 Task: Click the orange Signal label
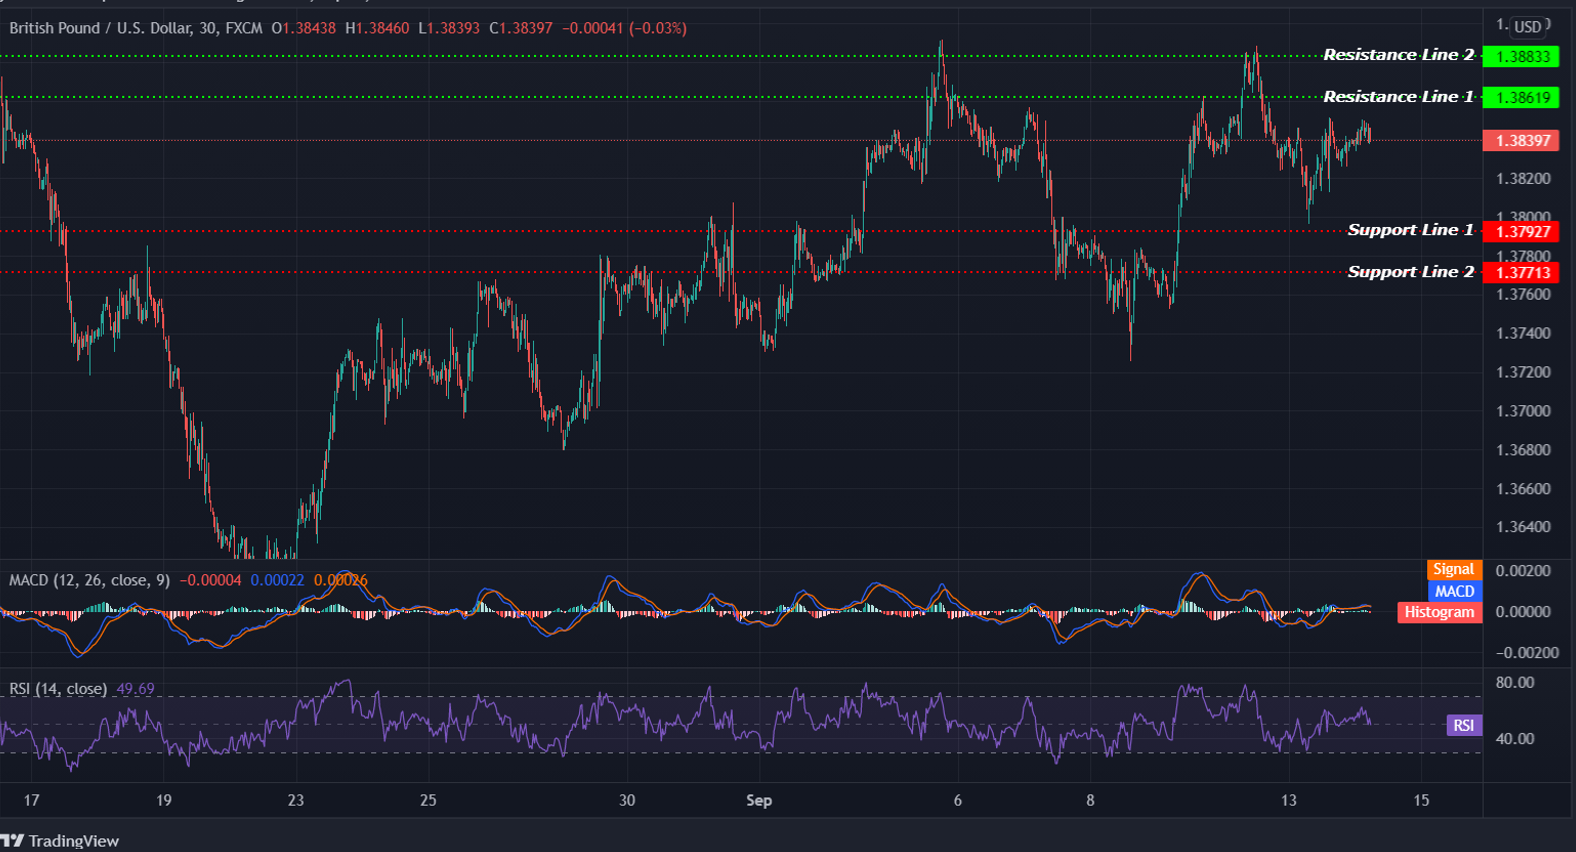point(1453,569)
